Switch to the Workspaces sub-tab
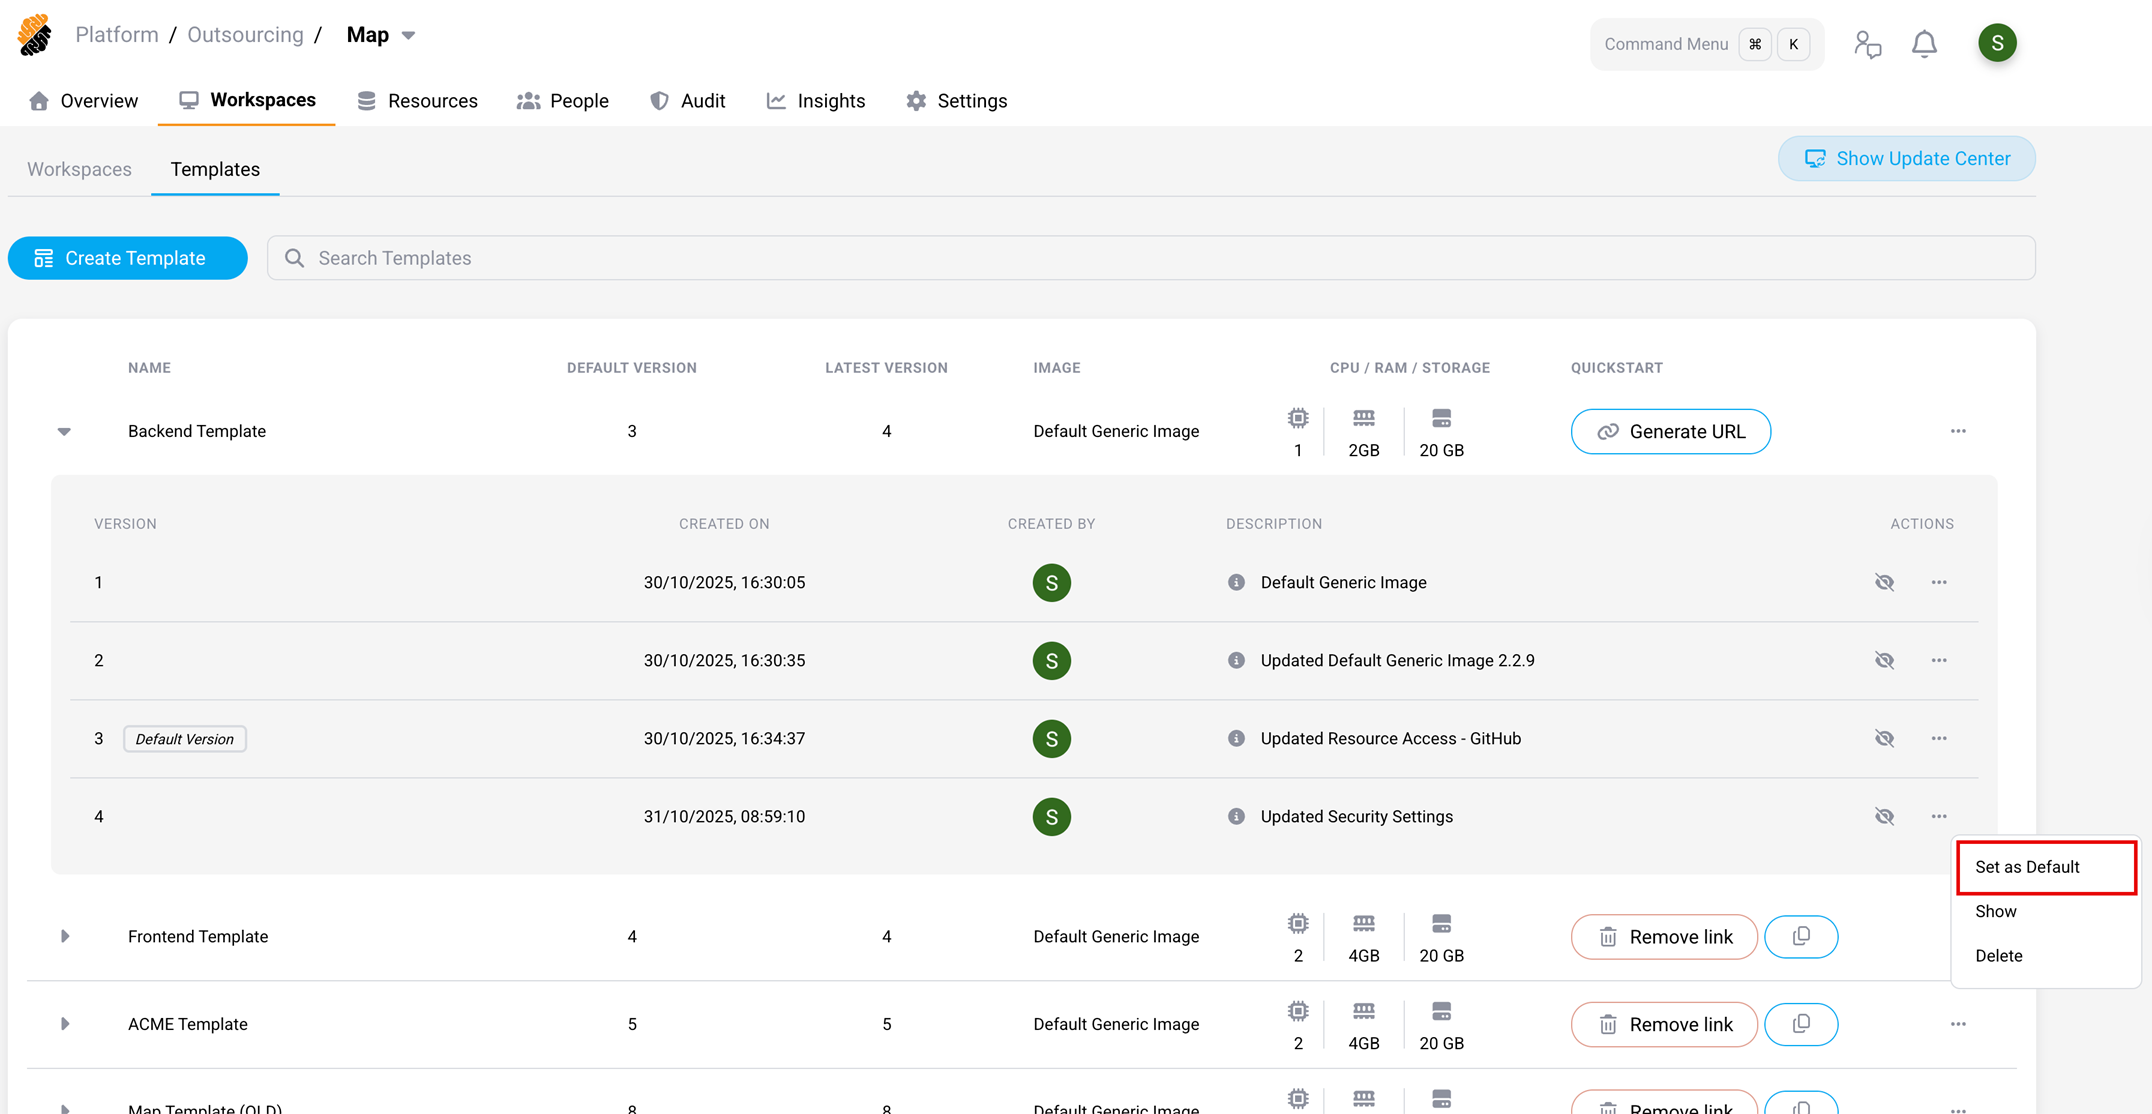This screenshot has height=1114, width=2152. pos(79,169)
